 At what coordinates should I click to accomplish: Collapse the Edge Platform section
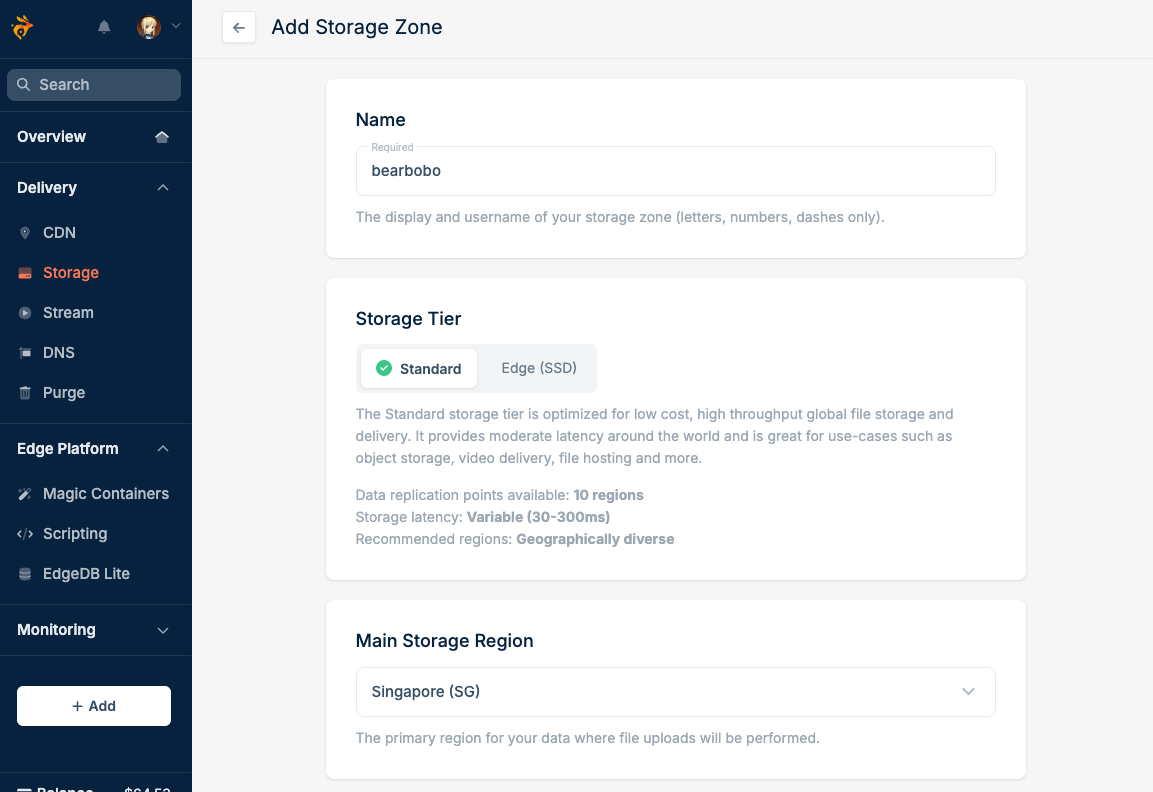tap(163, 449)
